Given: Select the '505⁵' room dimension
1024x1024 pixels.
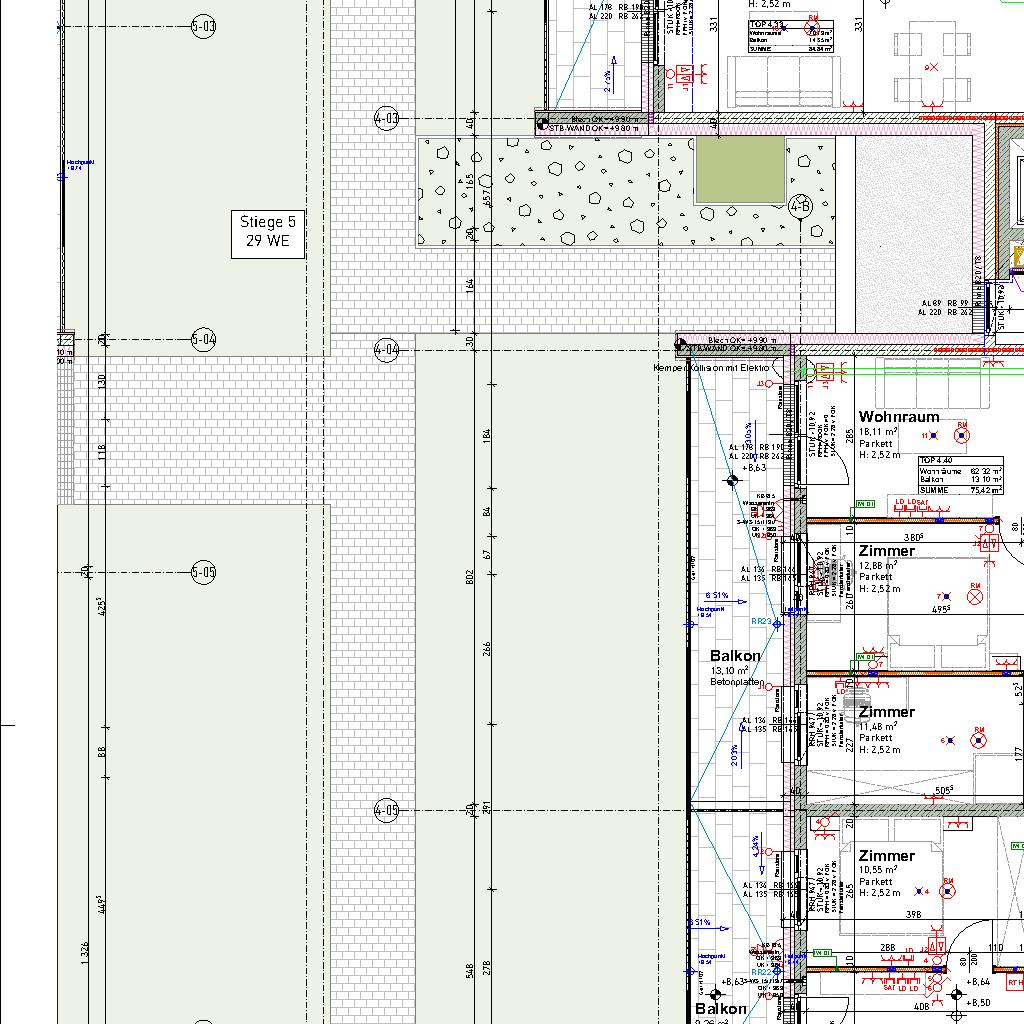Looking at the screenshot, I should click(944, 790).
